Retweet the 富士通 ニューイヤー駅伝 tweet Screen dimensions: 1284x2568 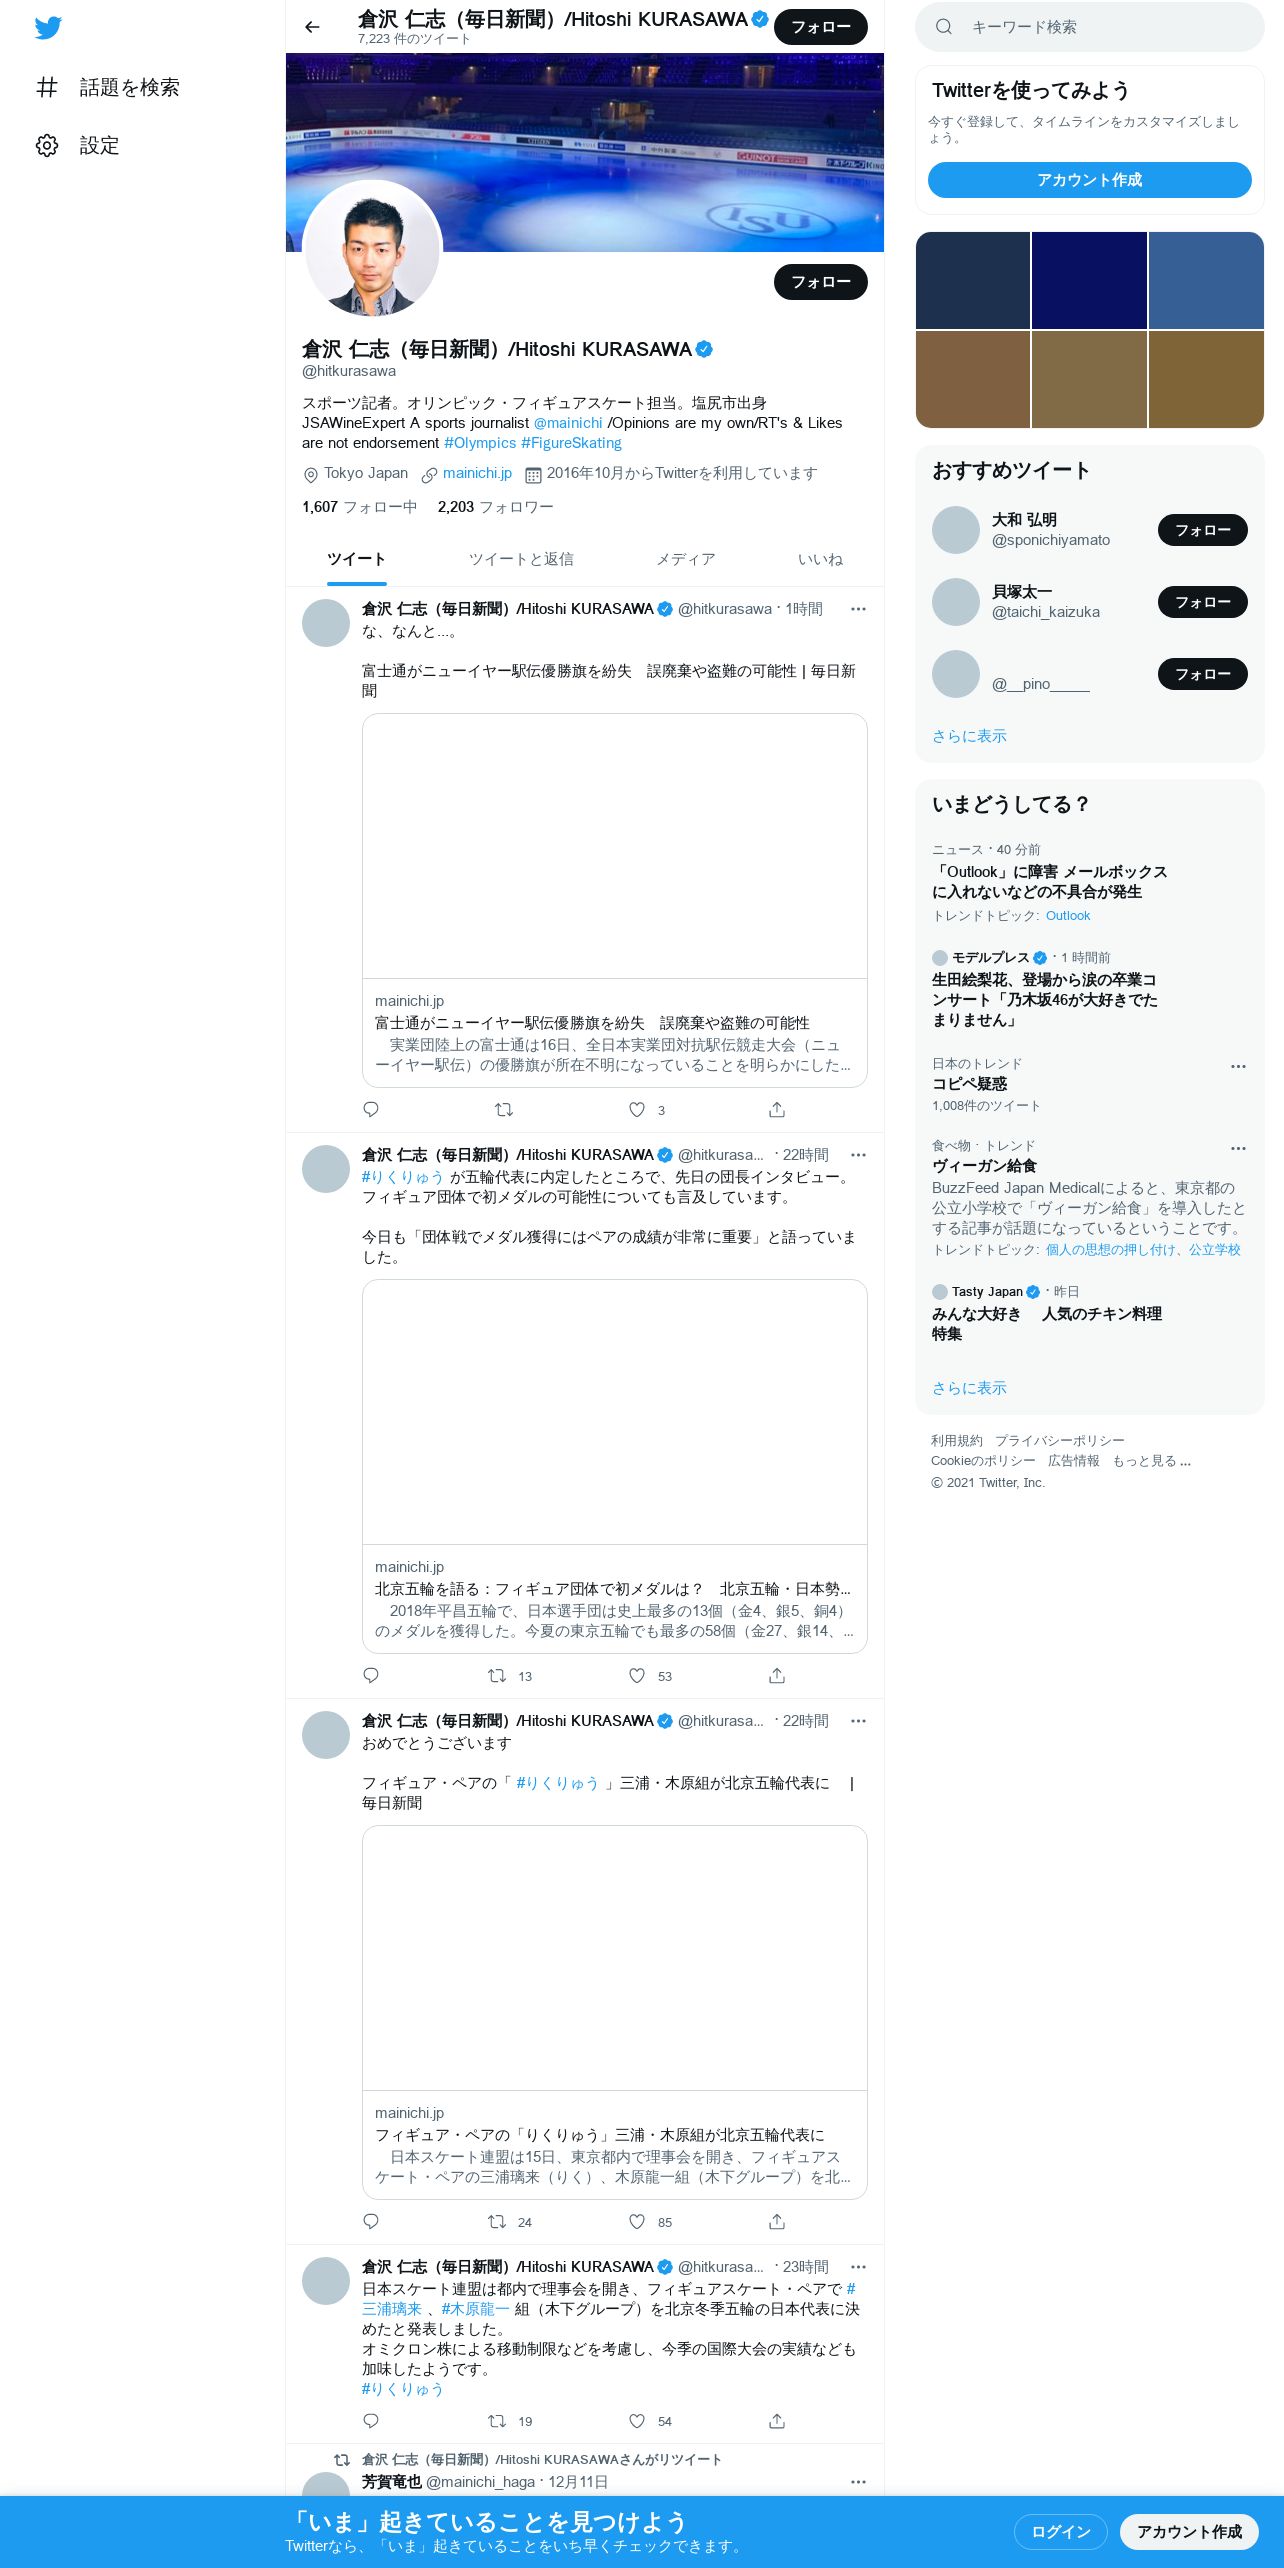tap(504, 1109)
